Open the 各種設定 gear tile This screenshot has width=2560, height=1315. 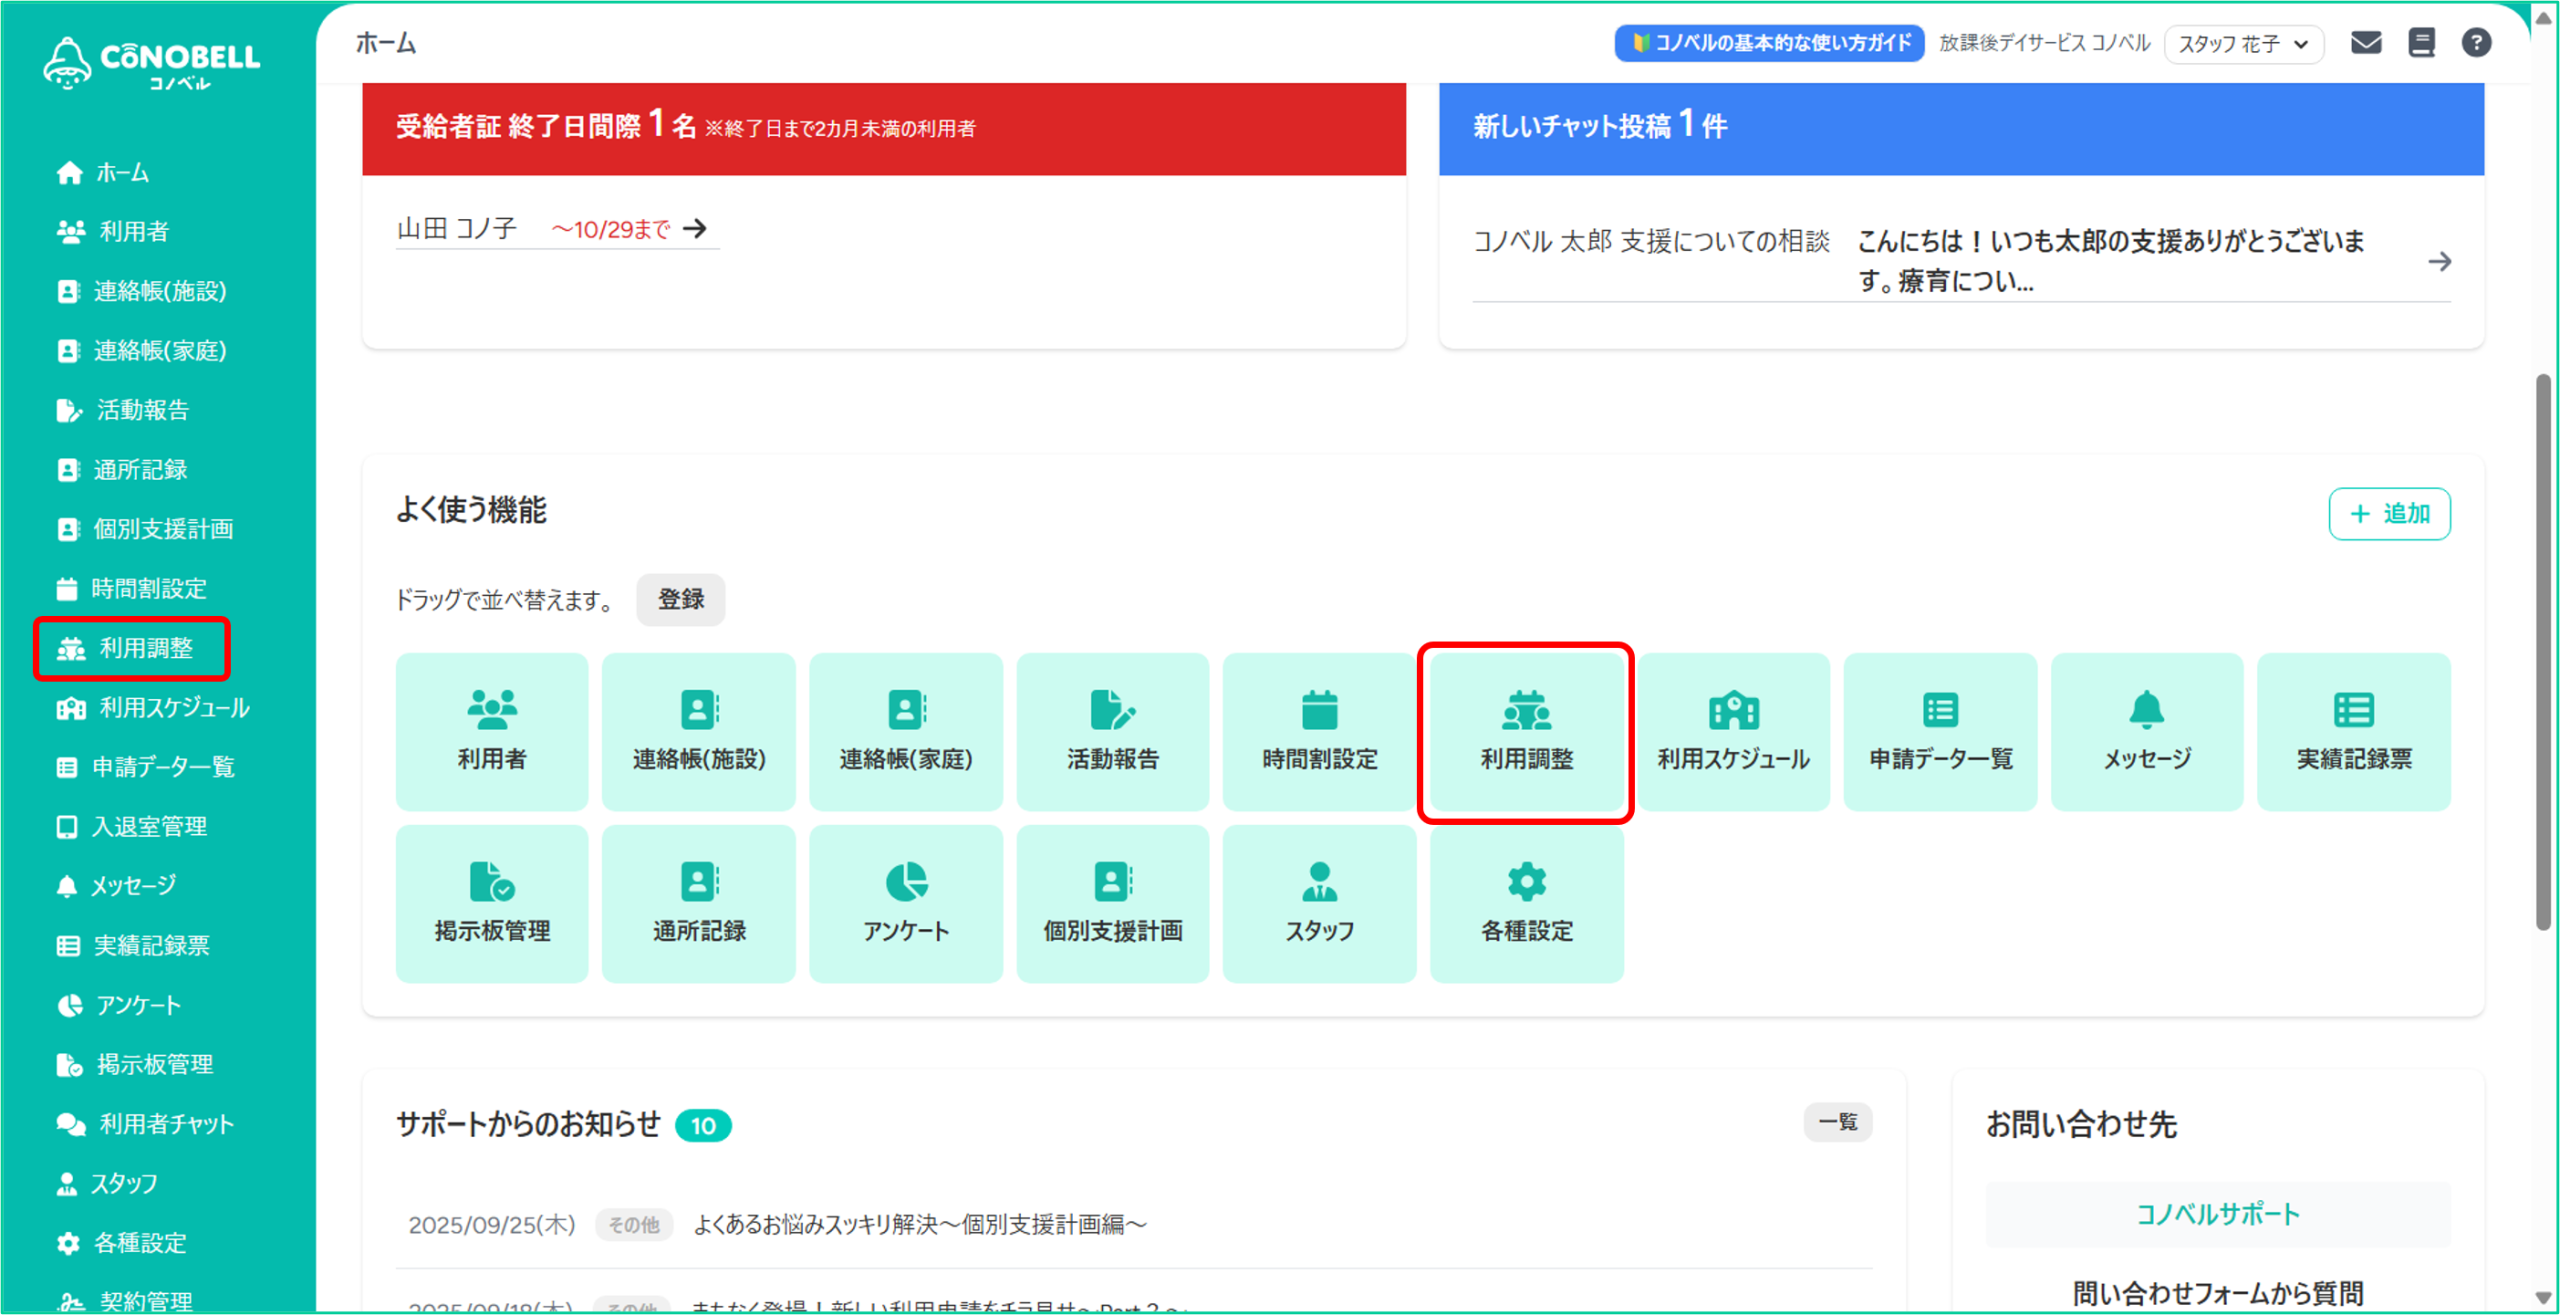1526,904
